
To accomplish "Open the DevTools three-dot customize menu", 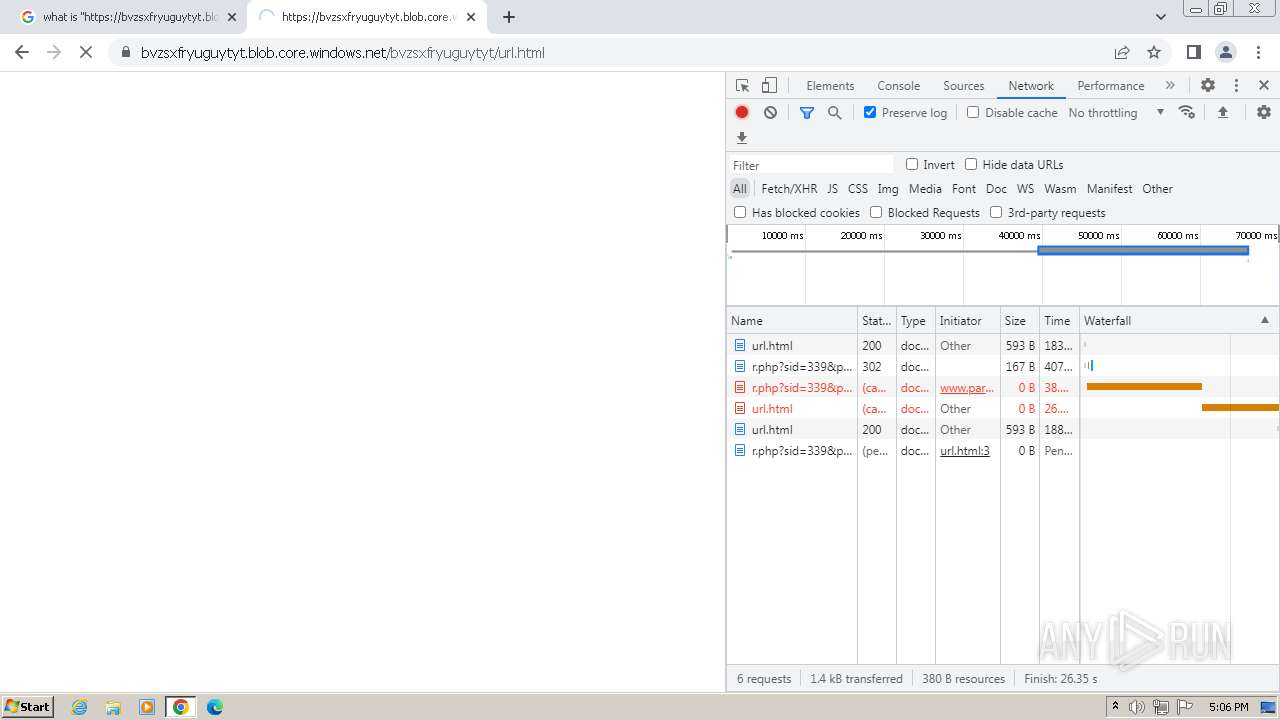I will point(1236,86).
